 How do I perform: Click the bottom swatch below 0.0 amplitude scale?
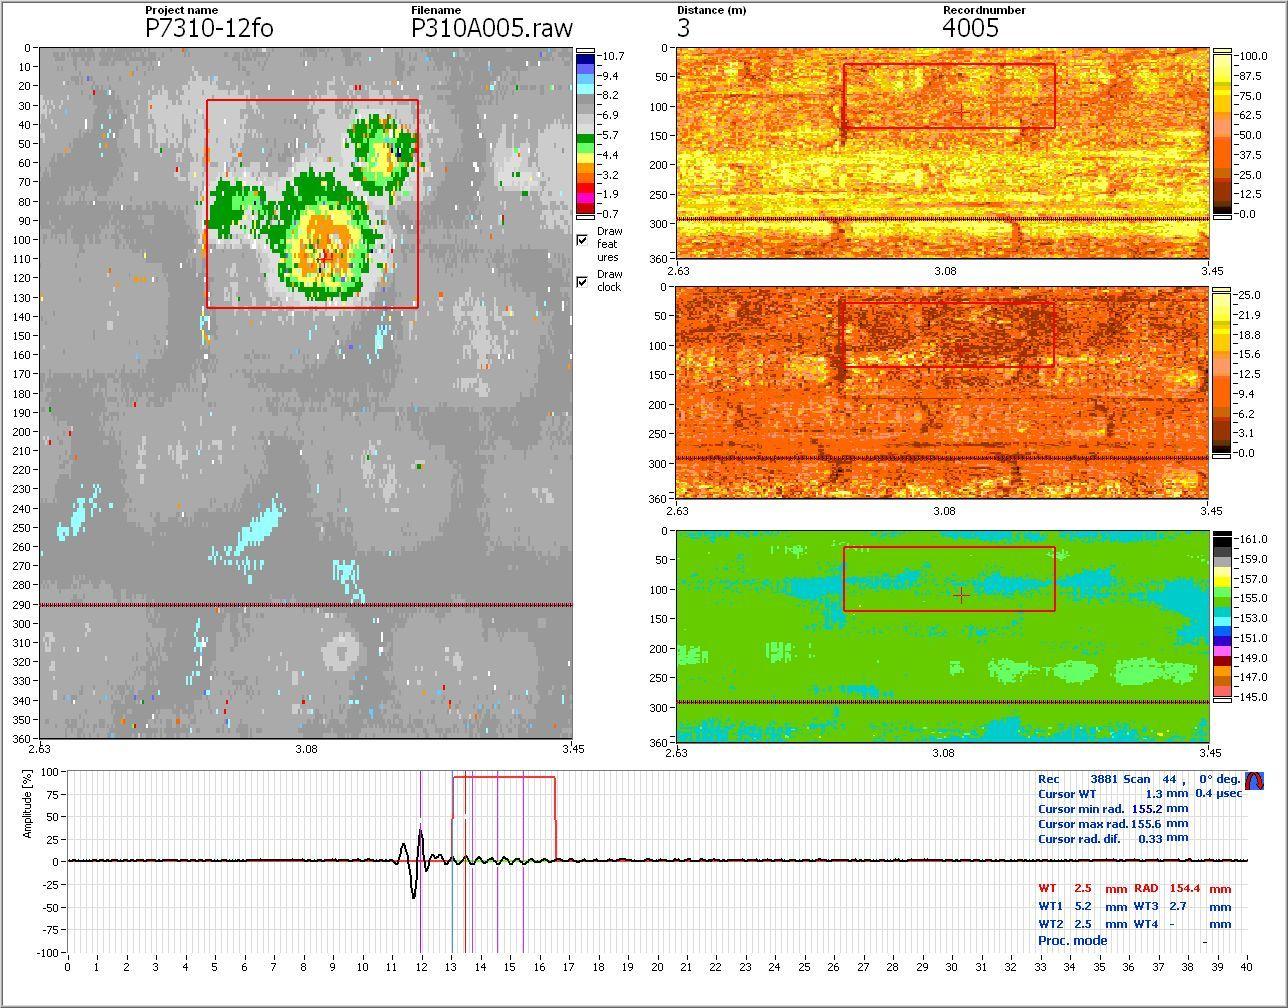click(x=1222, y=220)
